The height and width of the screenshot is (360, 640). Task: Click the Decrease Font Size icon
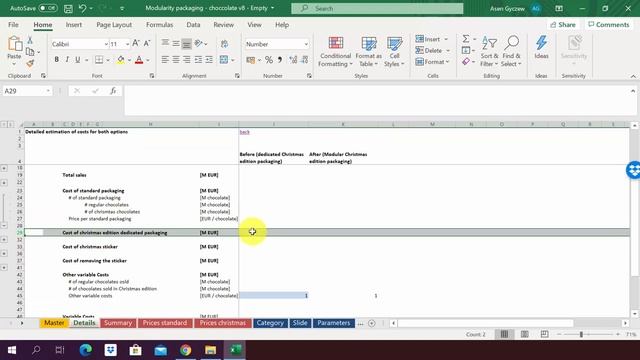click(x=147, y=43)
